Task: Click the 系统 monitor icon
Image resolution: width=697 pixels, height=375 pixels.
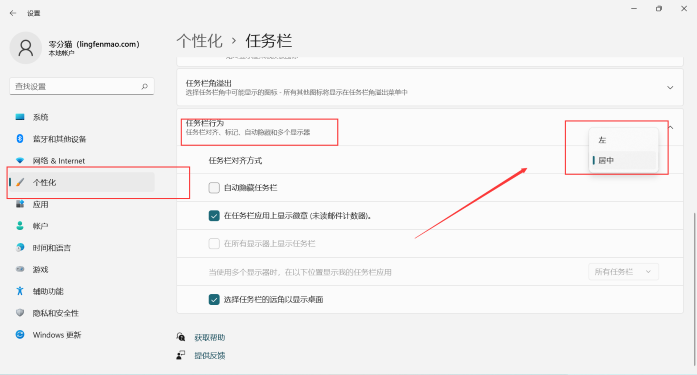Action: pos(20,117)
